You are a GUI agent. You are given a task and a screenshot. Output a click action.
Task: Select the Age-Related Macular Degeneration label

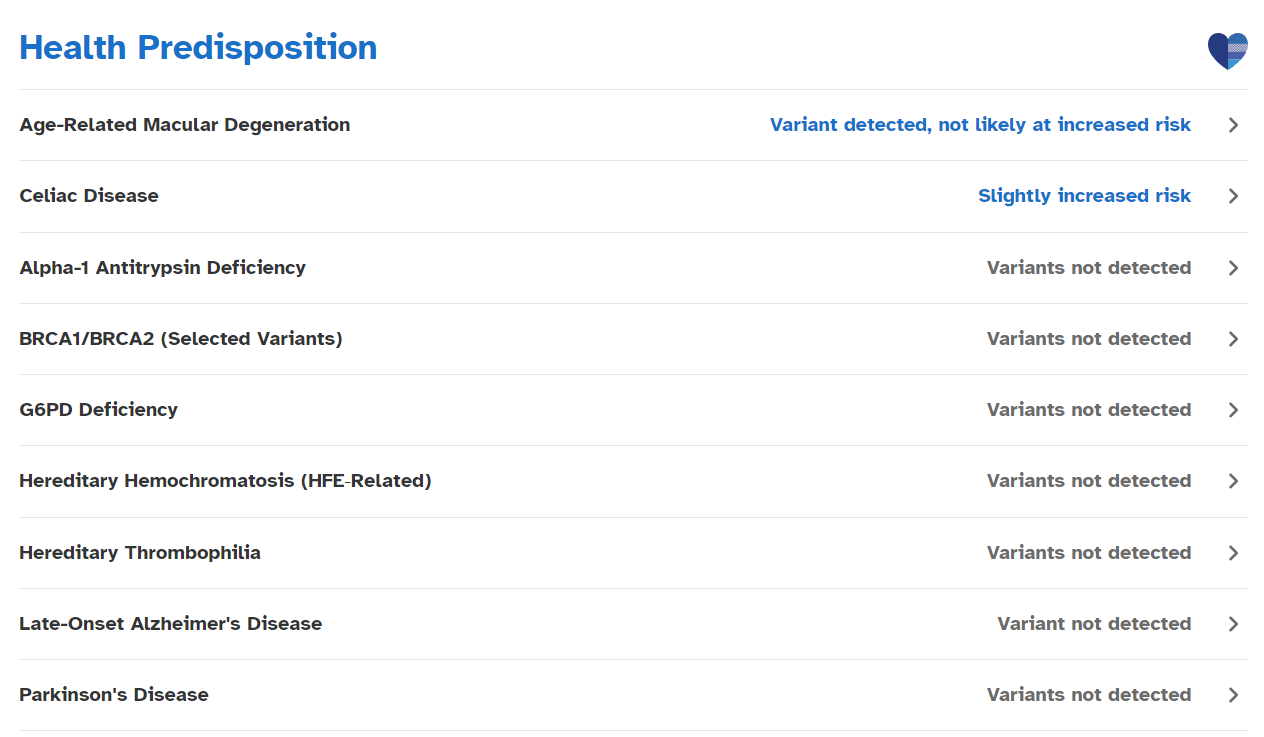click(185, 125)
